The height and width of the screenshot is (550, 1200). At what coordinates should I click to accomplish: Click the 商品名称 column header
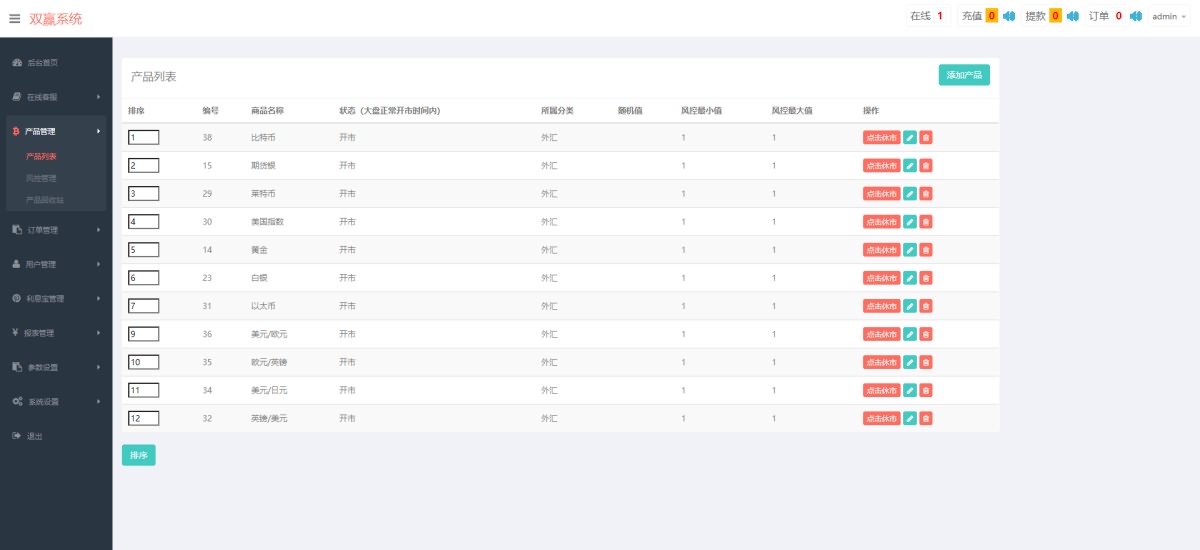pyautogui.click(x=267, y=110)
